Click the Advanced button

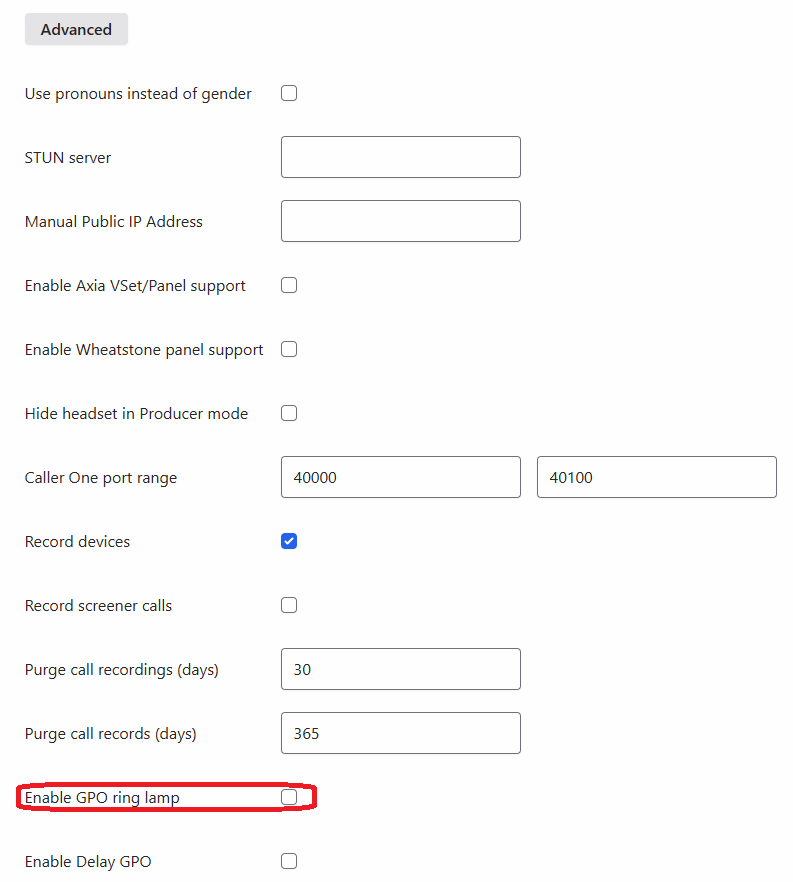76,29
